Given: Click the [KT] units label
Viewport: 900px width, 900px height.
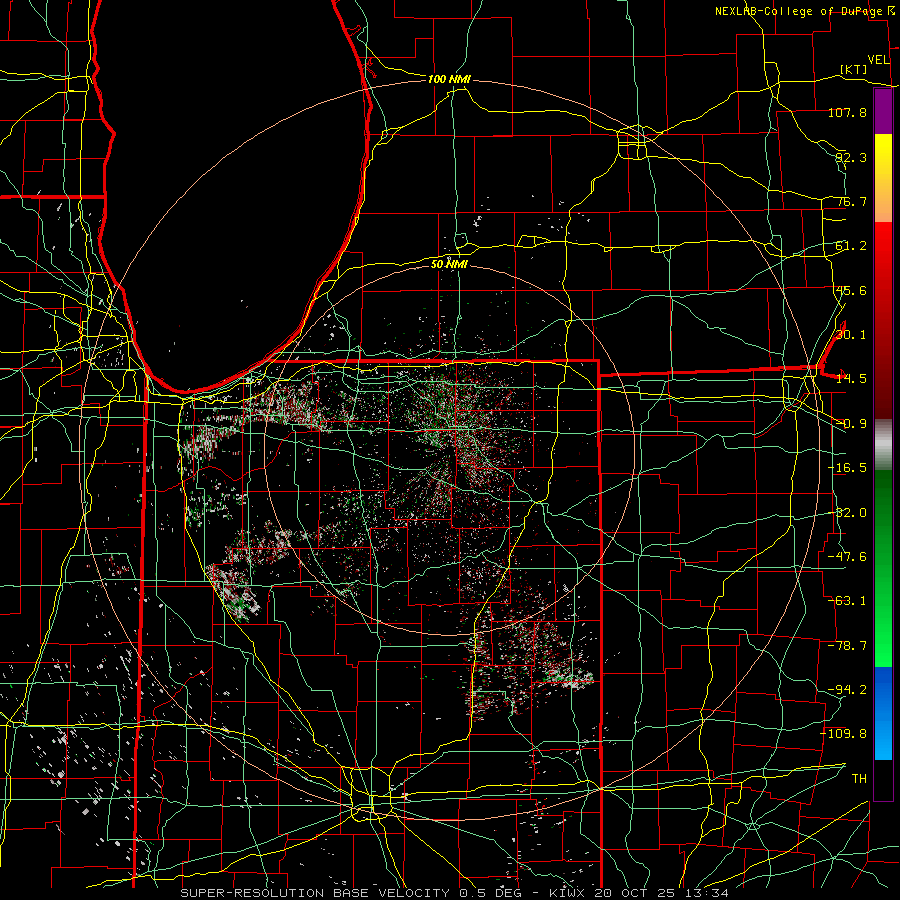Looking at the screenshot, I should [854, 69].
